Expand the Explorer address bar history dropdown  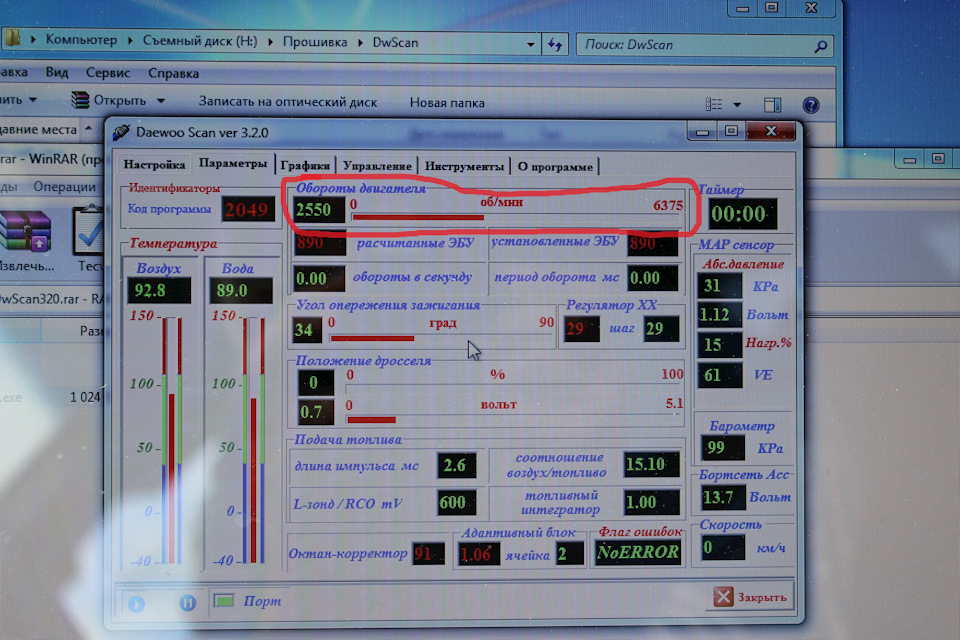point(530,44)
